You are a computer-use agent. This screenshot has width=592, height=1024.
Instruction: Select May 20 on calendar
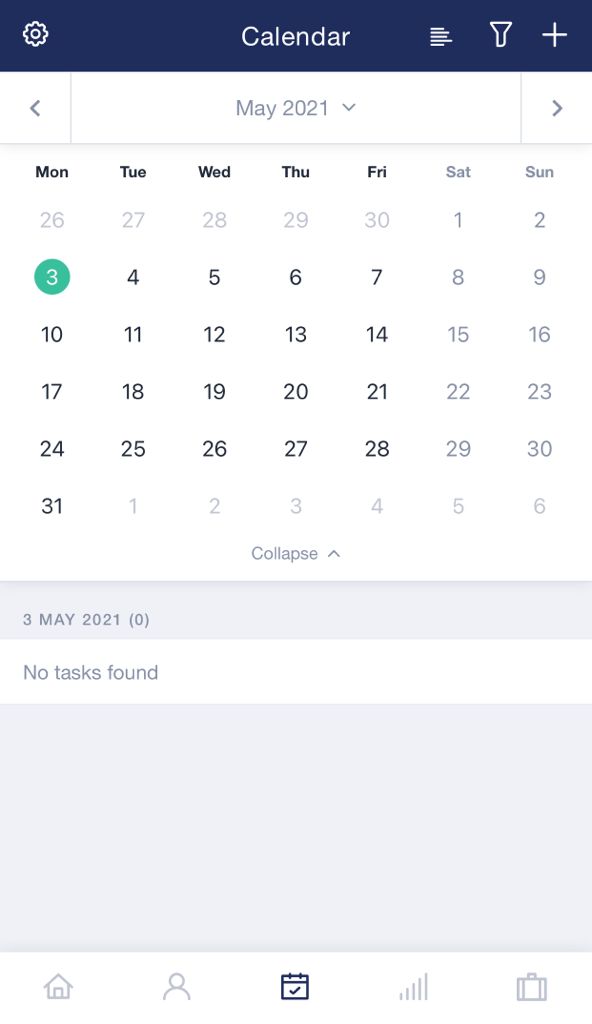click(x=295, y=391)
